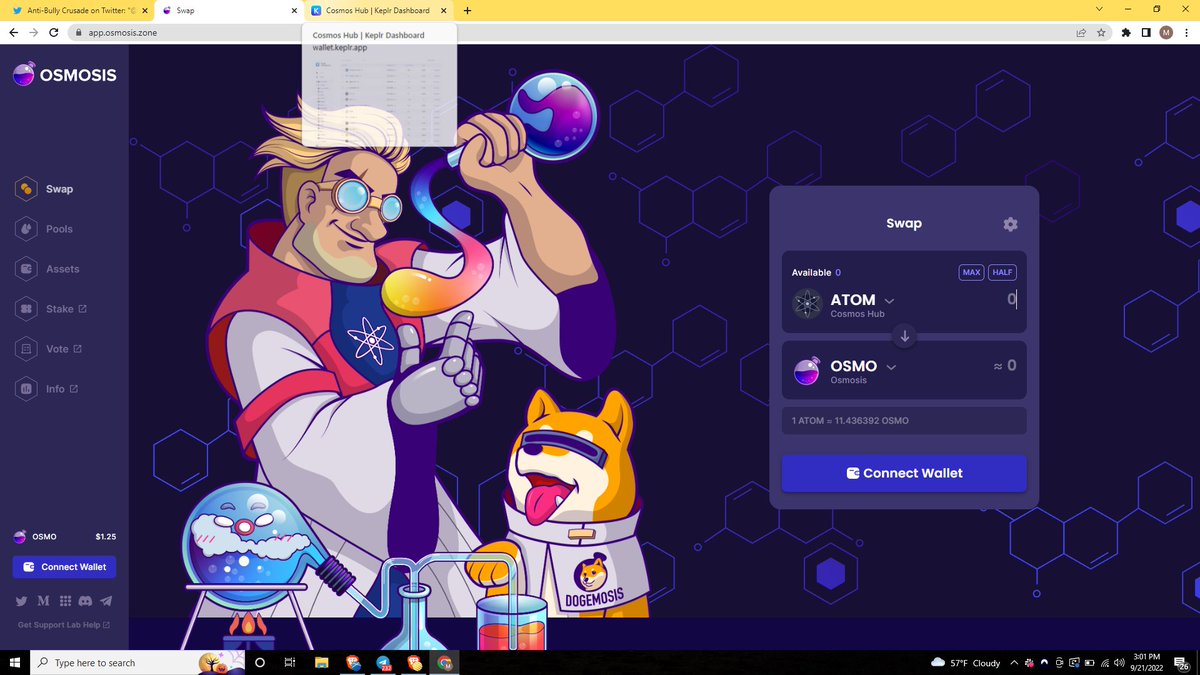Open Osmosis Discord link icon
The width and height of the screenshot is (1200, 675).
pyautogui.click(x=86, y=601)
